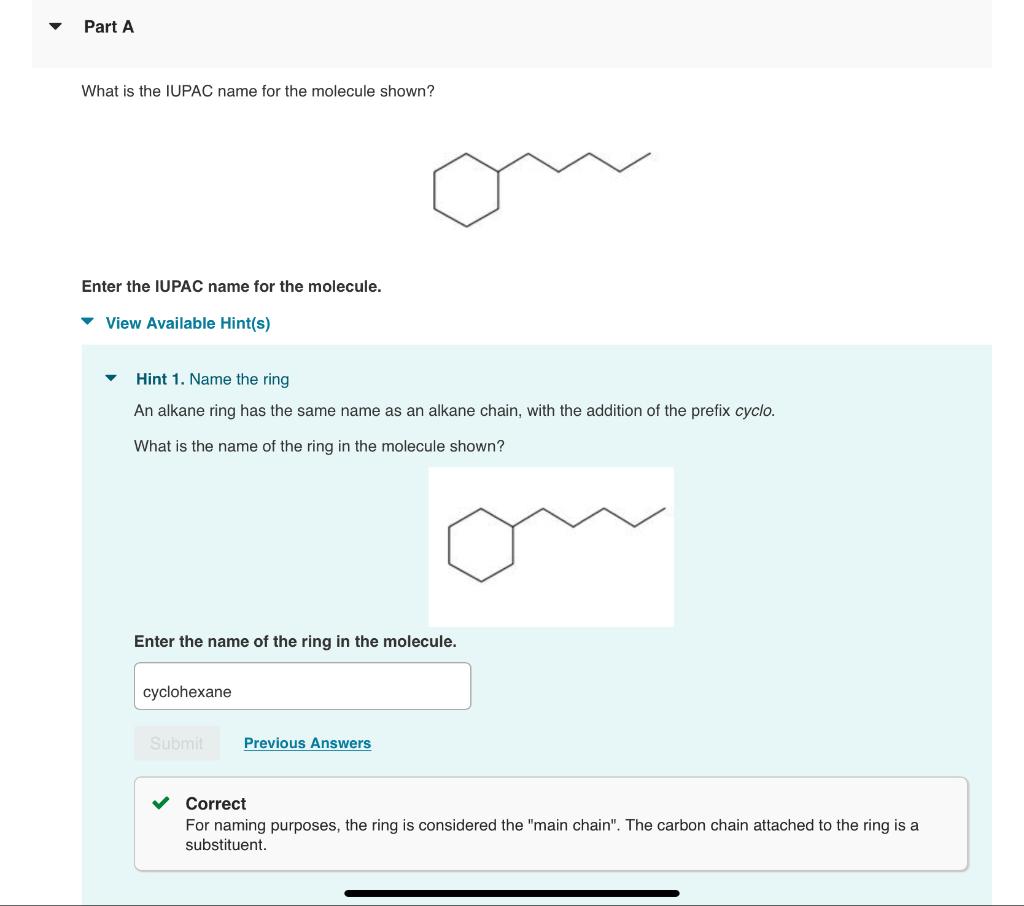1024x906 pixels.
Task: Click the teal triangle beside View Available Hint(s)
Action: (x=86, y=323)
